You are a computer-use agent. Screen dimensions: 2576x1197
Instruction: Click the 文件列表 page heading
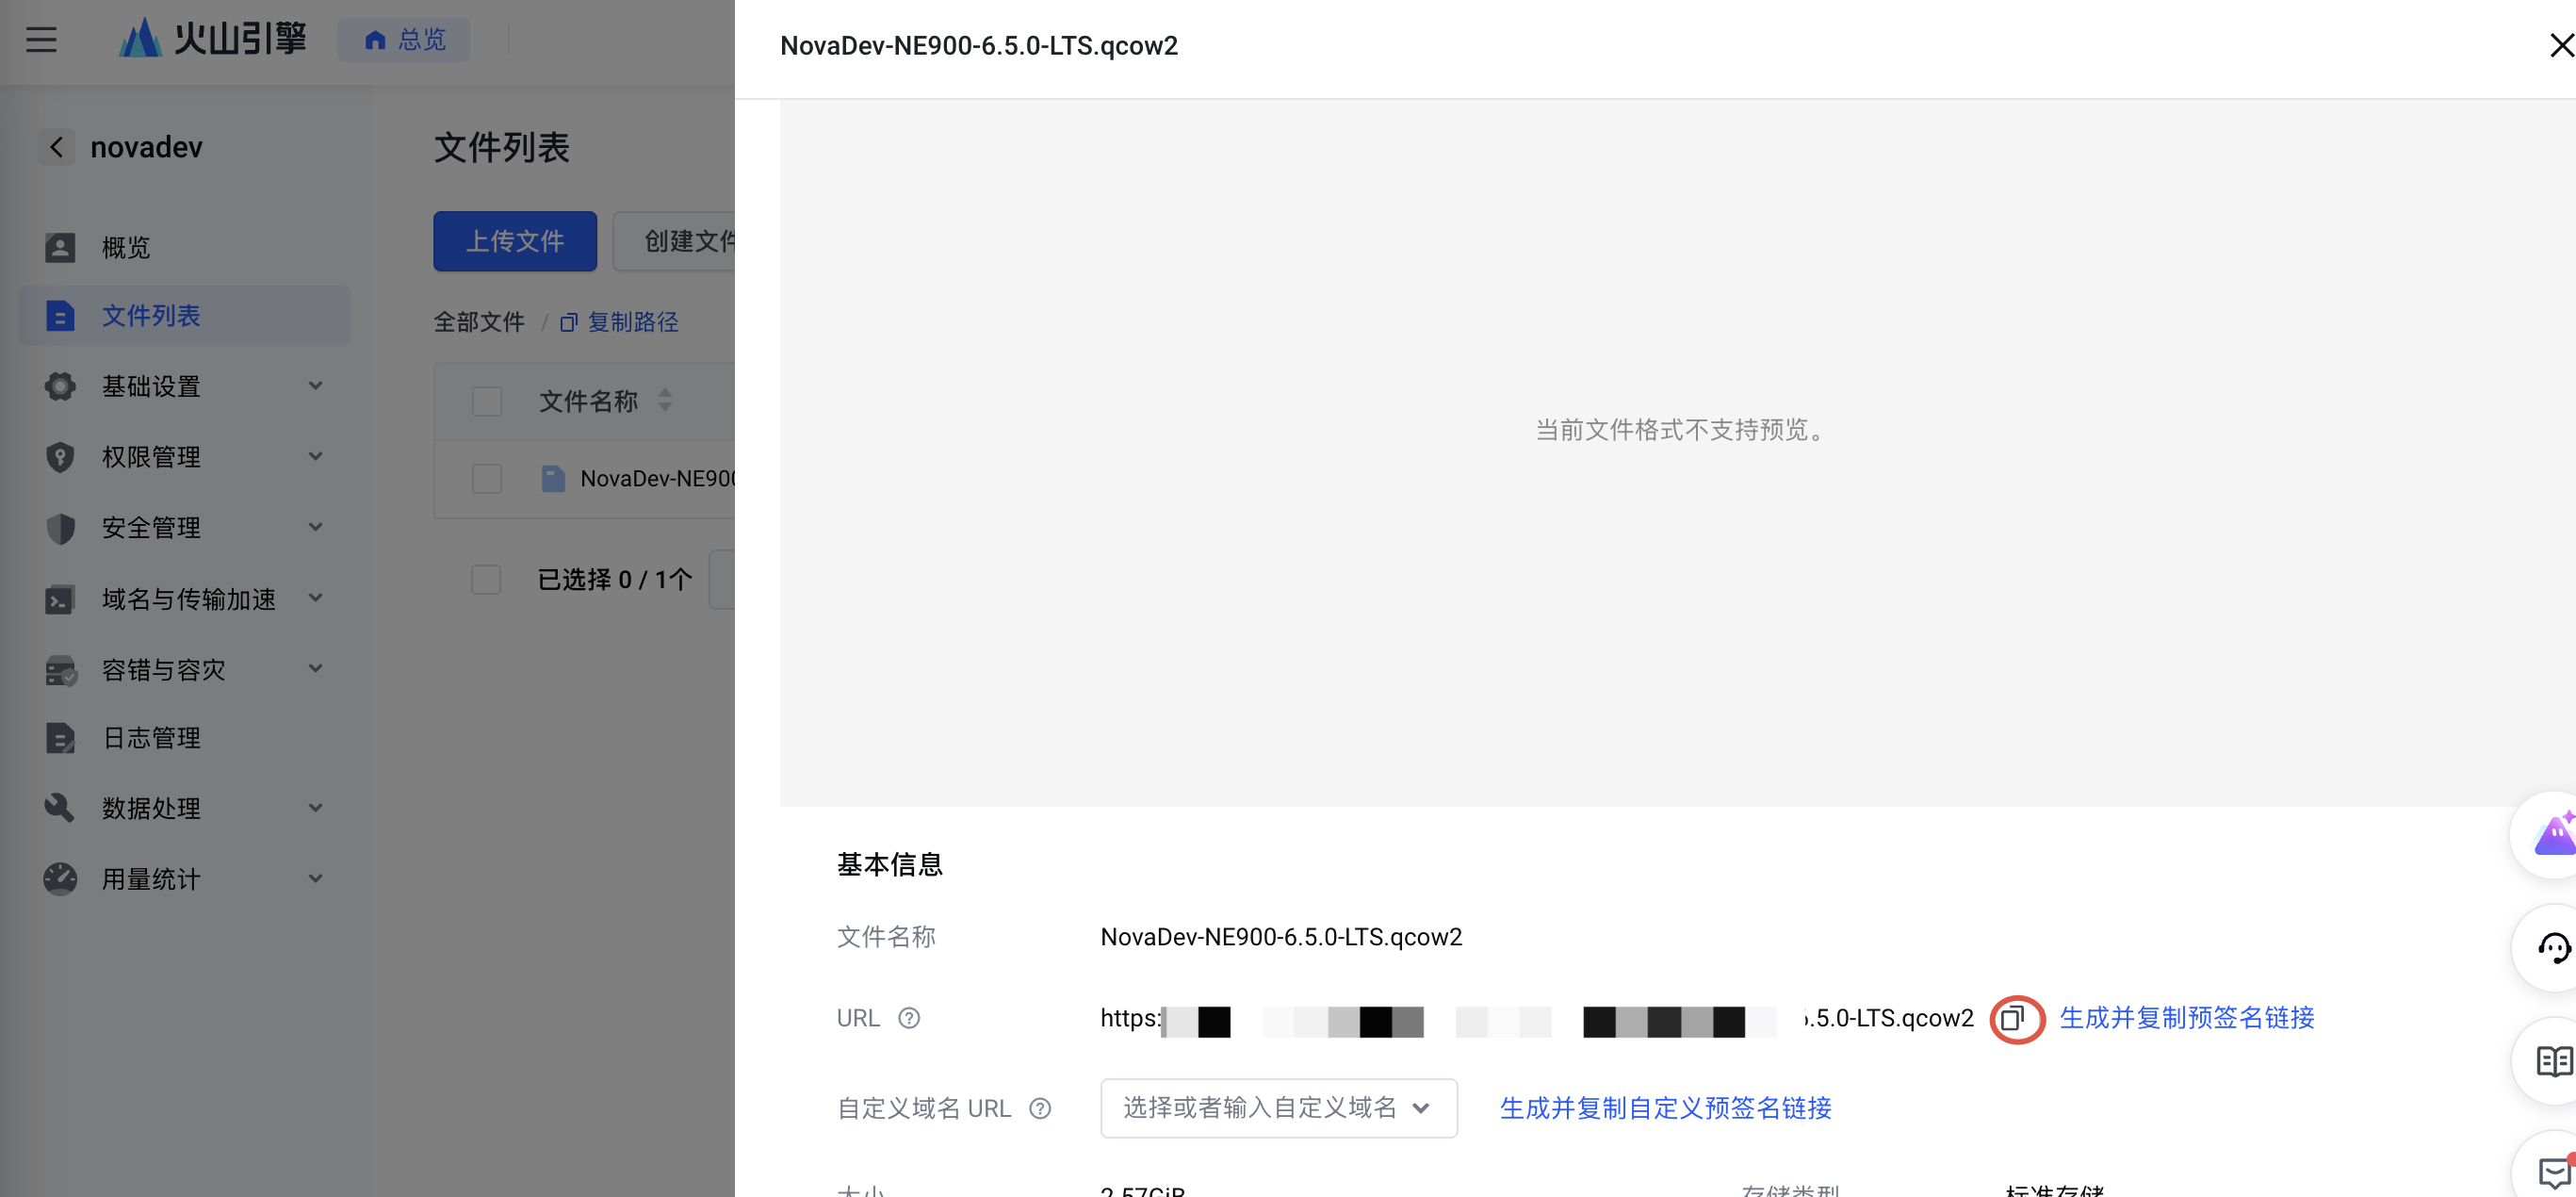click(x=502, y=148)
